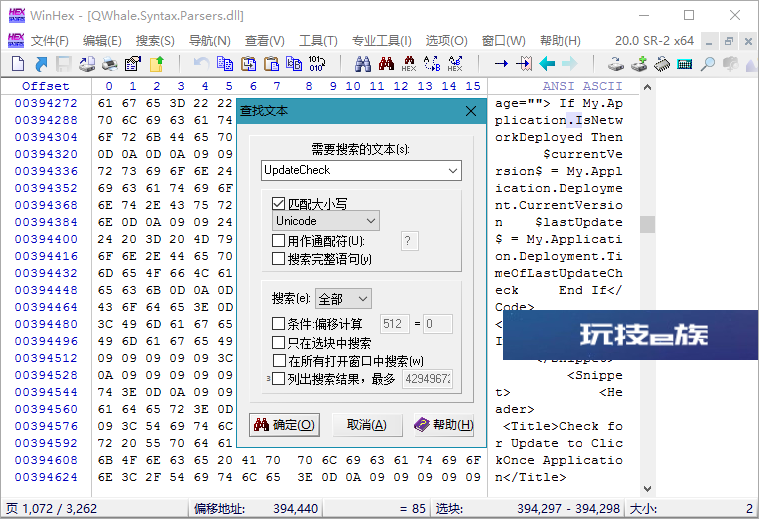Confirm search with 确定(O) button
This screenshot has width=759, height=519.
tap(285, 425)
